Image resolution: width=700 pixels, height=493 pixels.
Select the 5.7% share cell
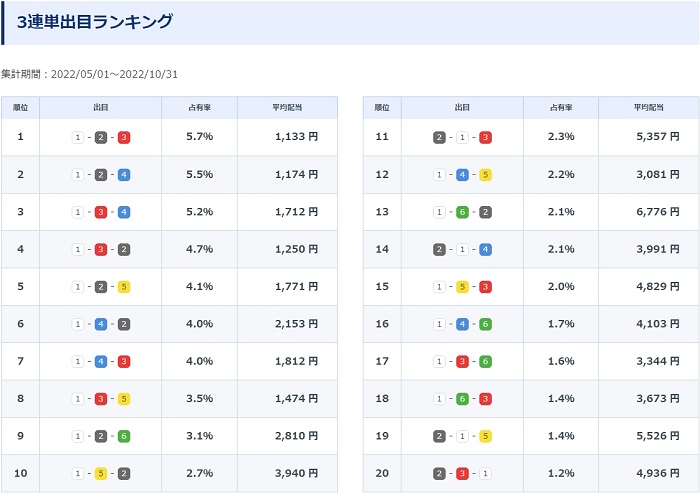coord(200,137)
